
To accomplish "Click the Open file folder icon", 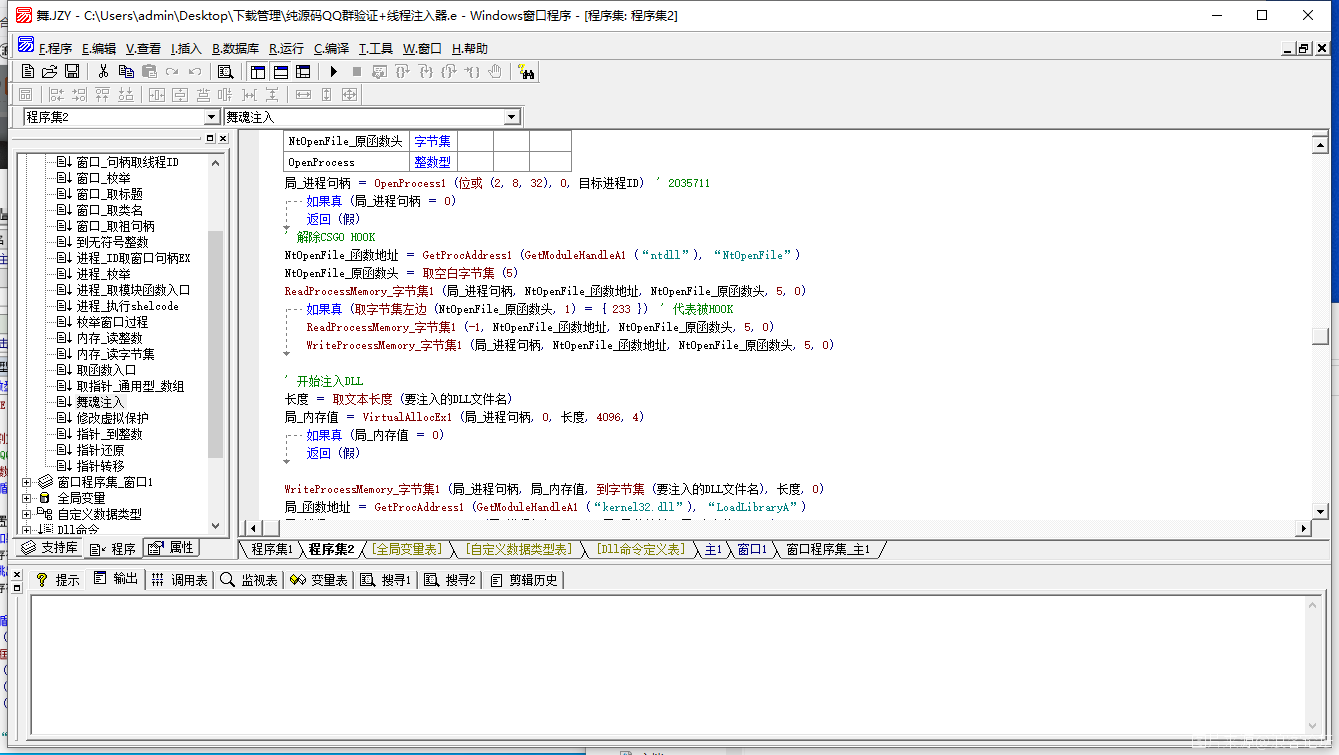I will (x=49, y=71).
